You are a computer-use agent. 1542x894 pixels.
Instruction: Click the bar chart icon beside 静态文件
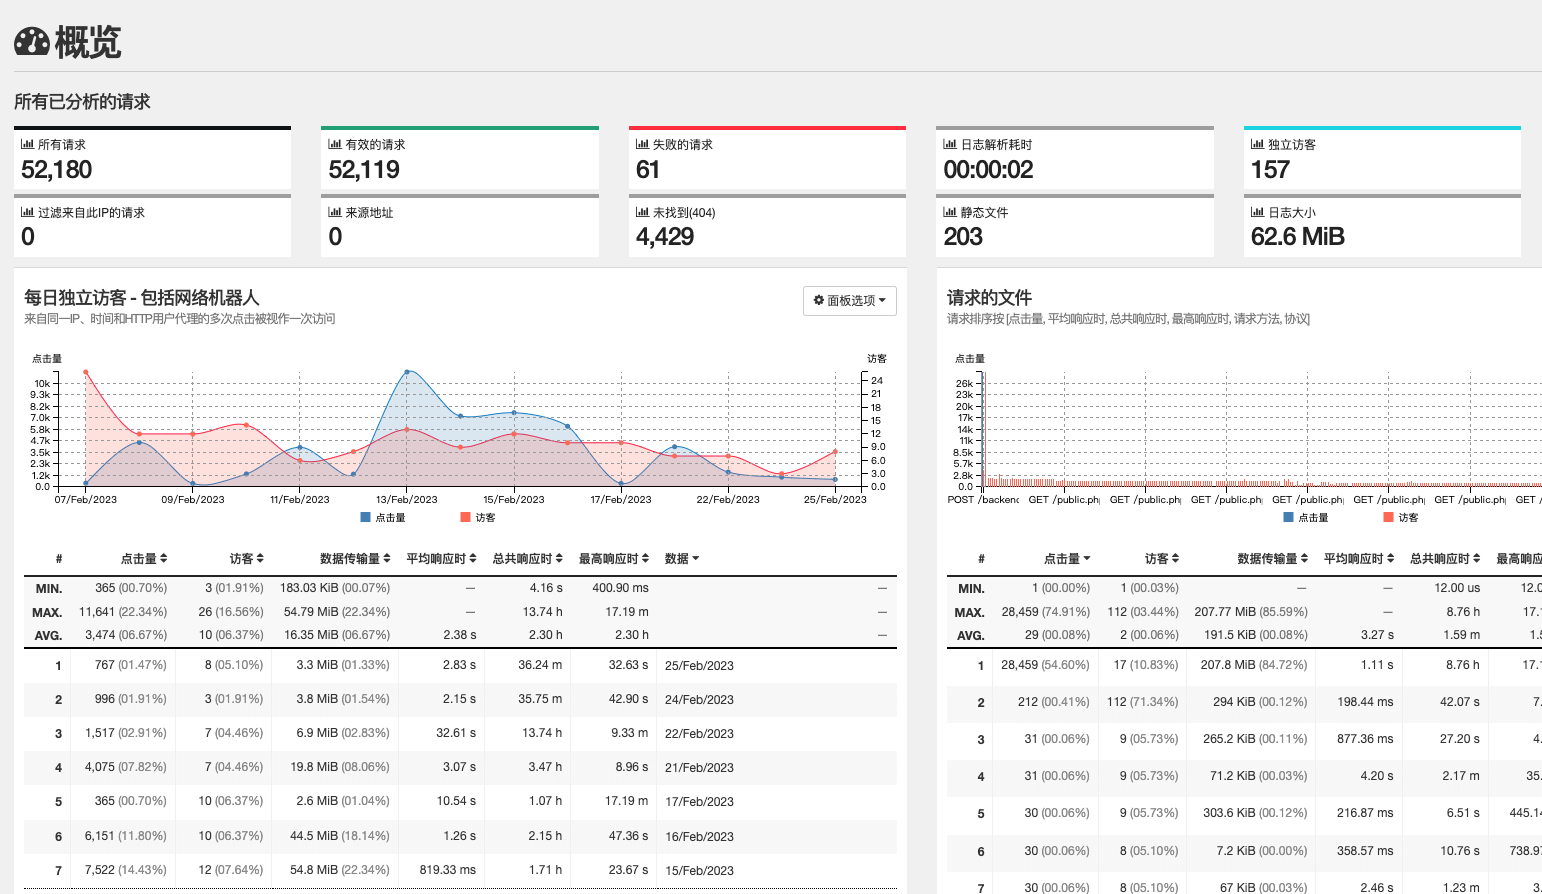pos(950,212)
